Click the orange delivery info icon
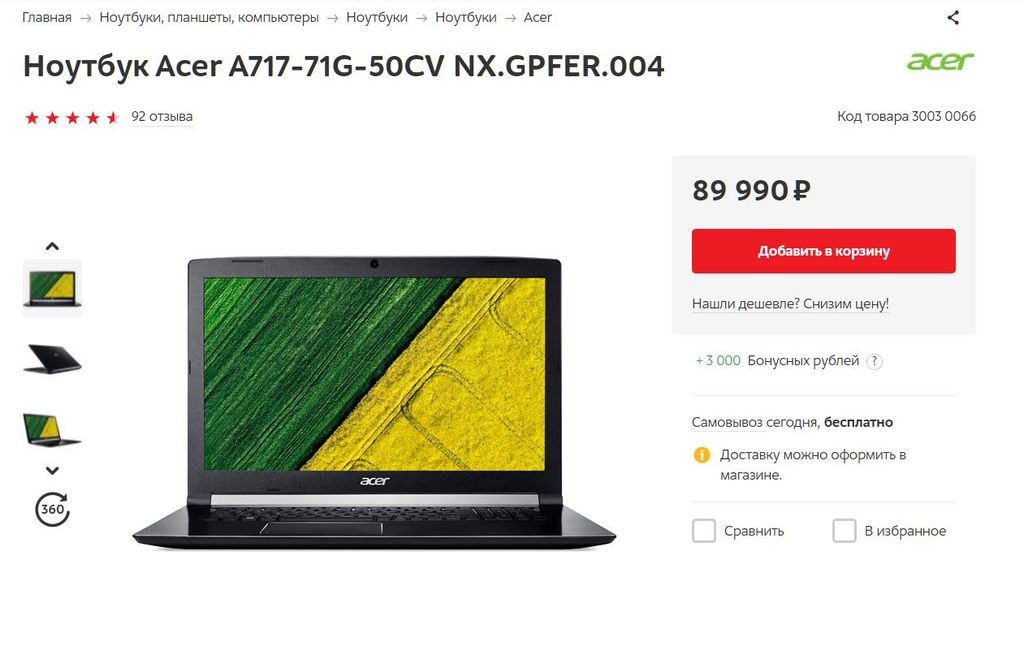1024x663 pixels. tap(701, 455)
